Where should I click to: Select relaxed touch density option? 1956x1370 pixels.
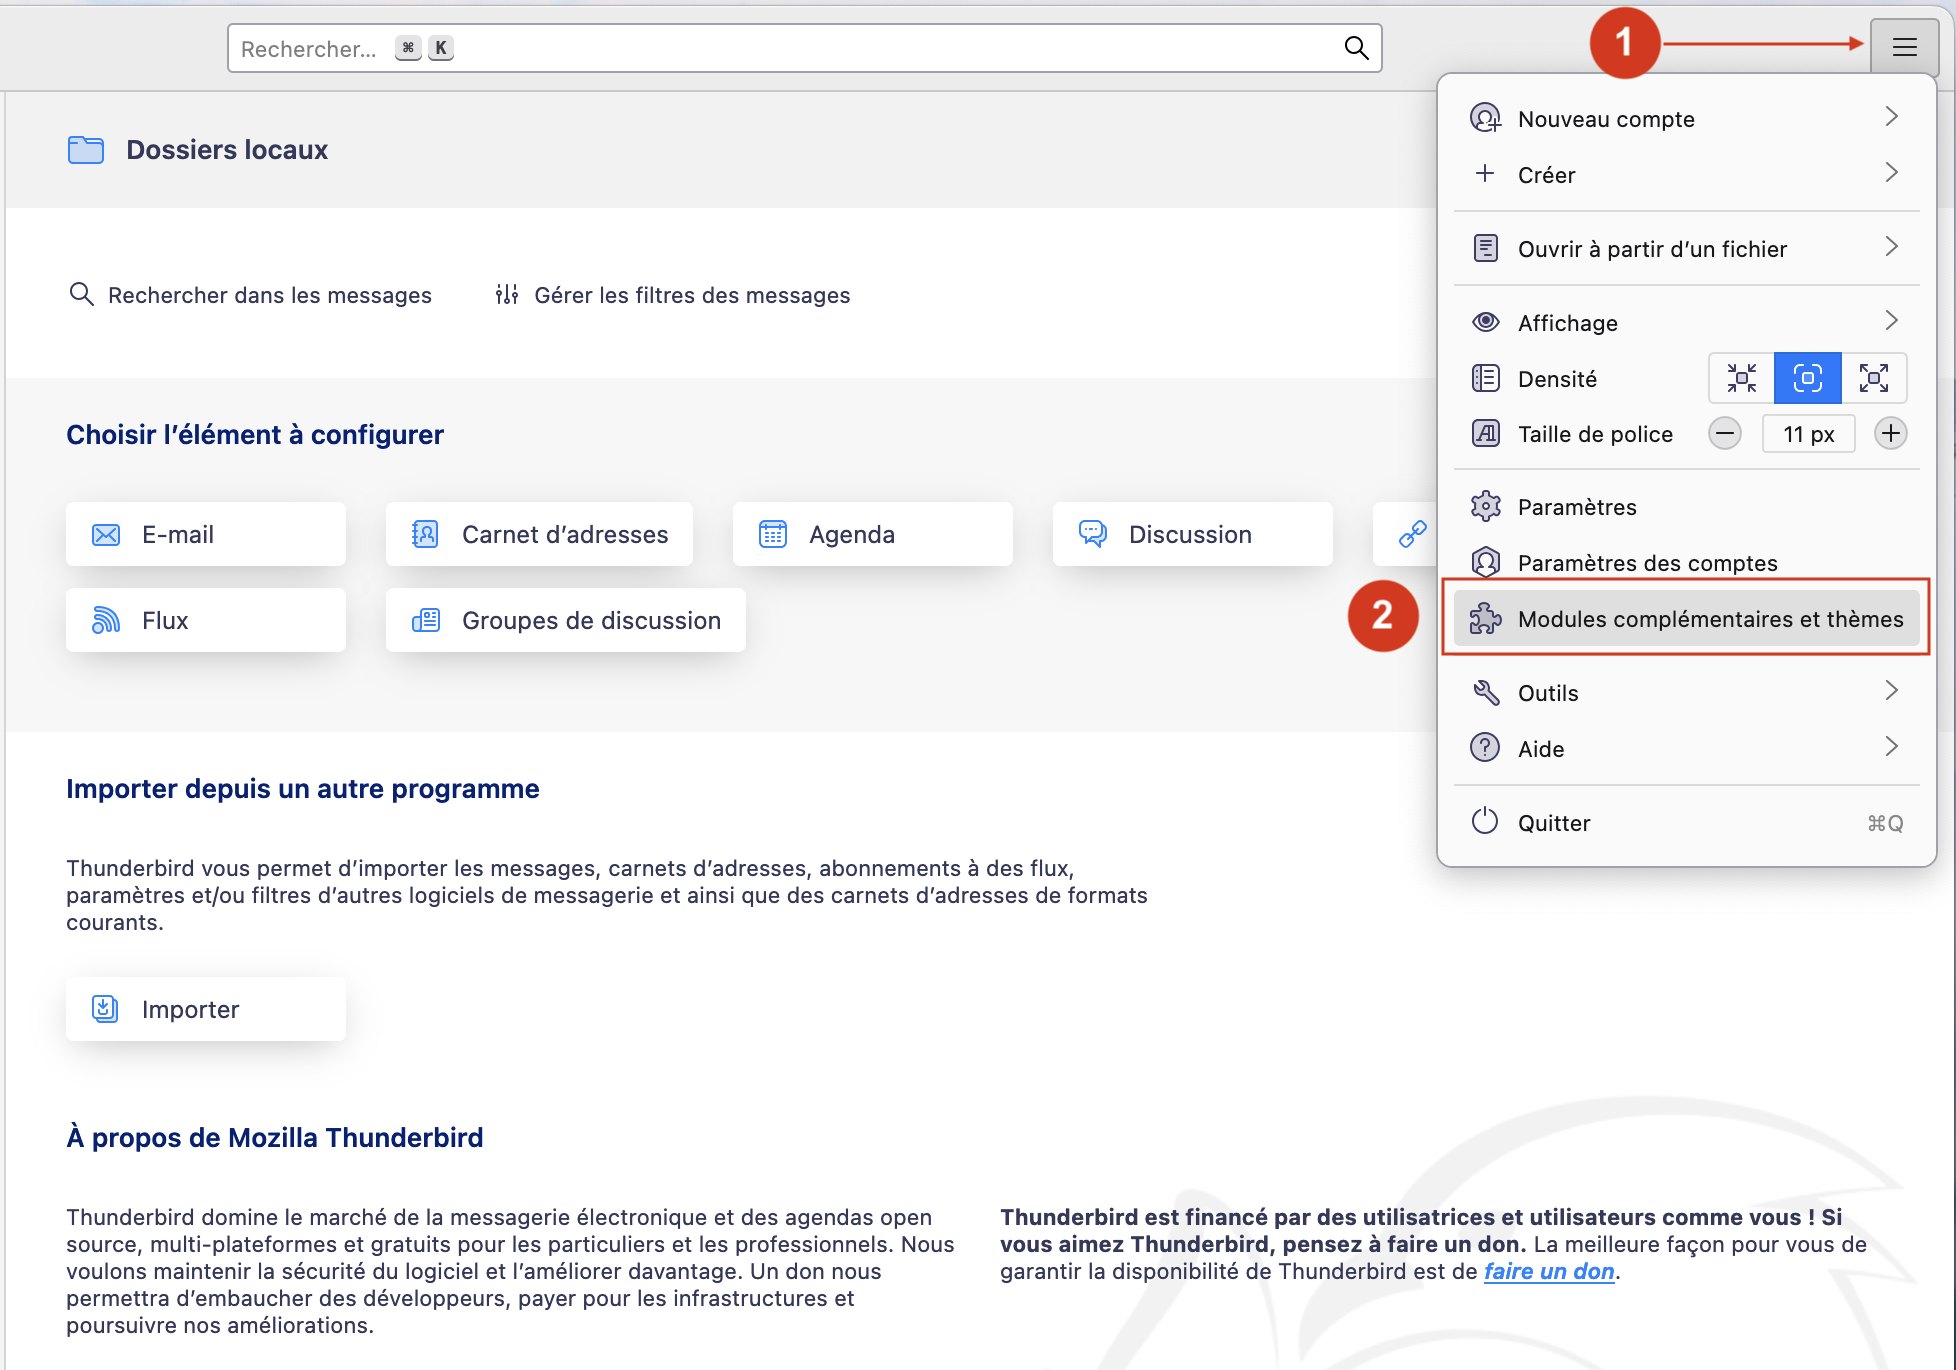[x=1874, y=378]
